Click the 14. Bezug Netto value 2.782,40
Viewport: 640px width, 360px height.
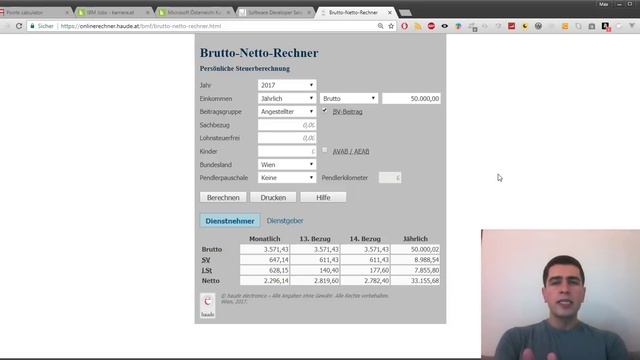[x=365, y=281]
